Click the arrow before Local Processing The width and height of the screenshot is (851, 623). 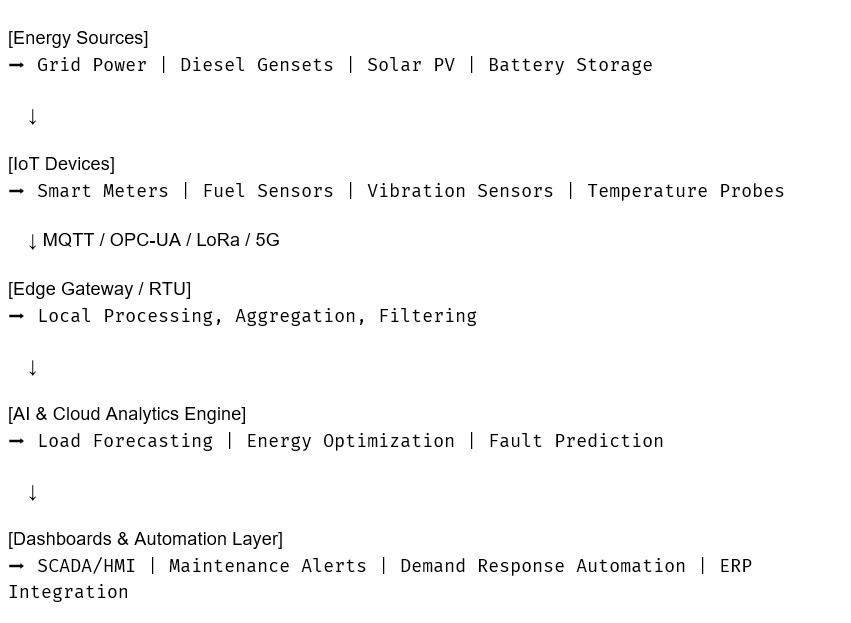tap(16, 316)
